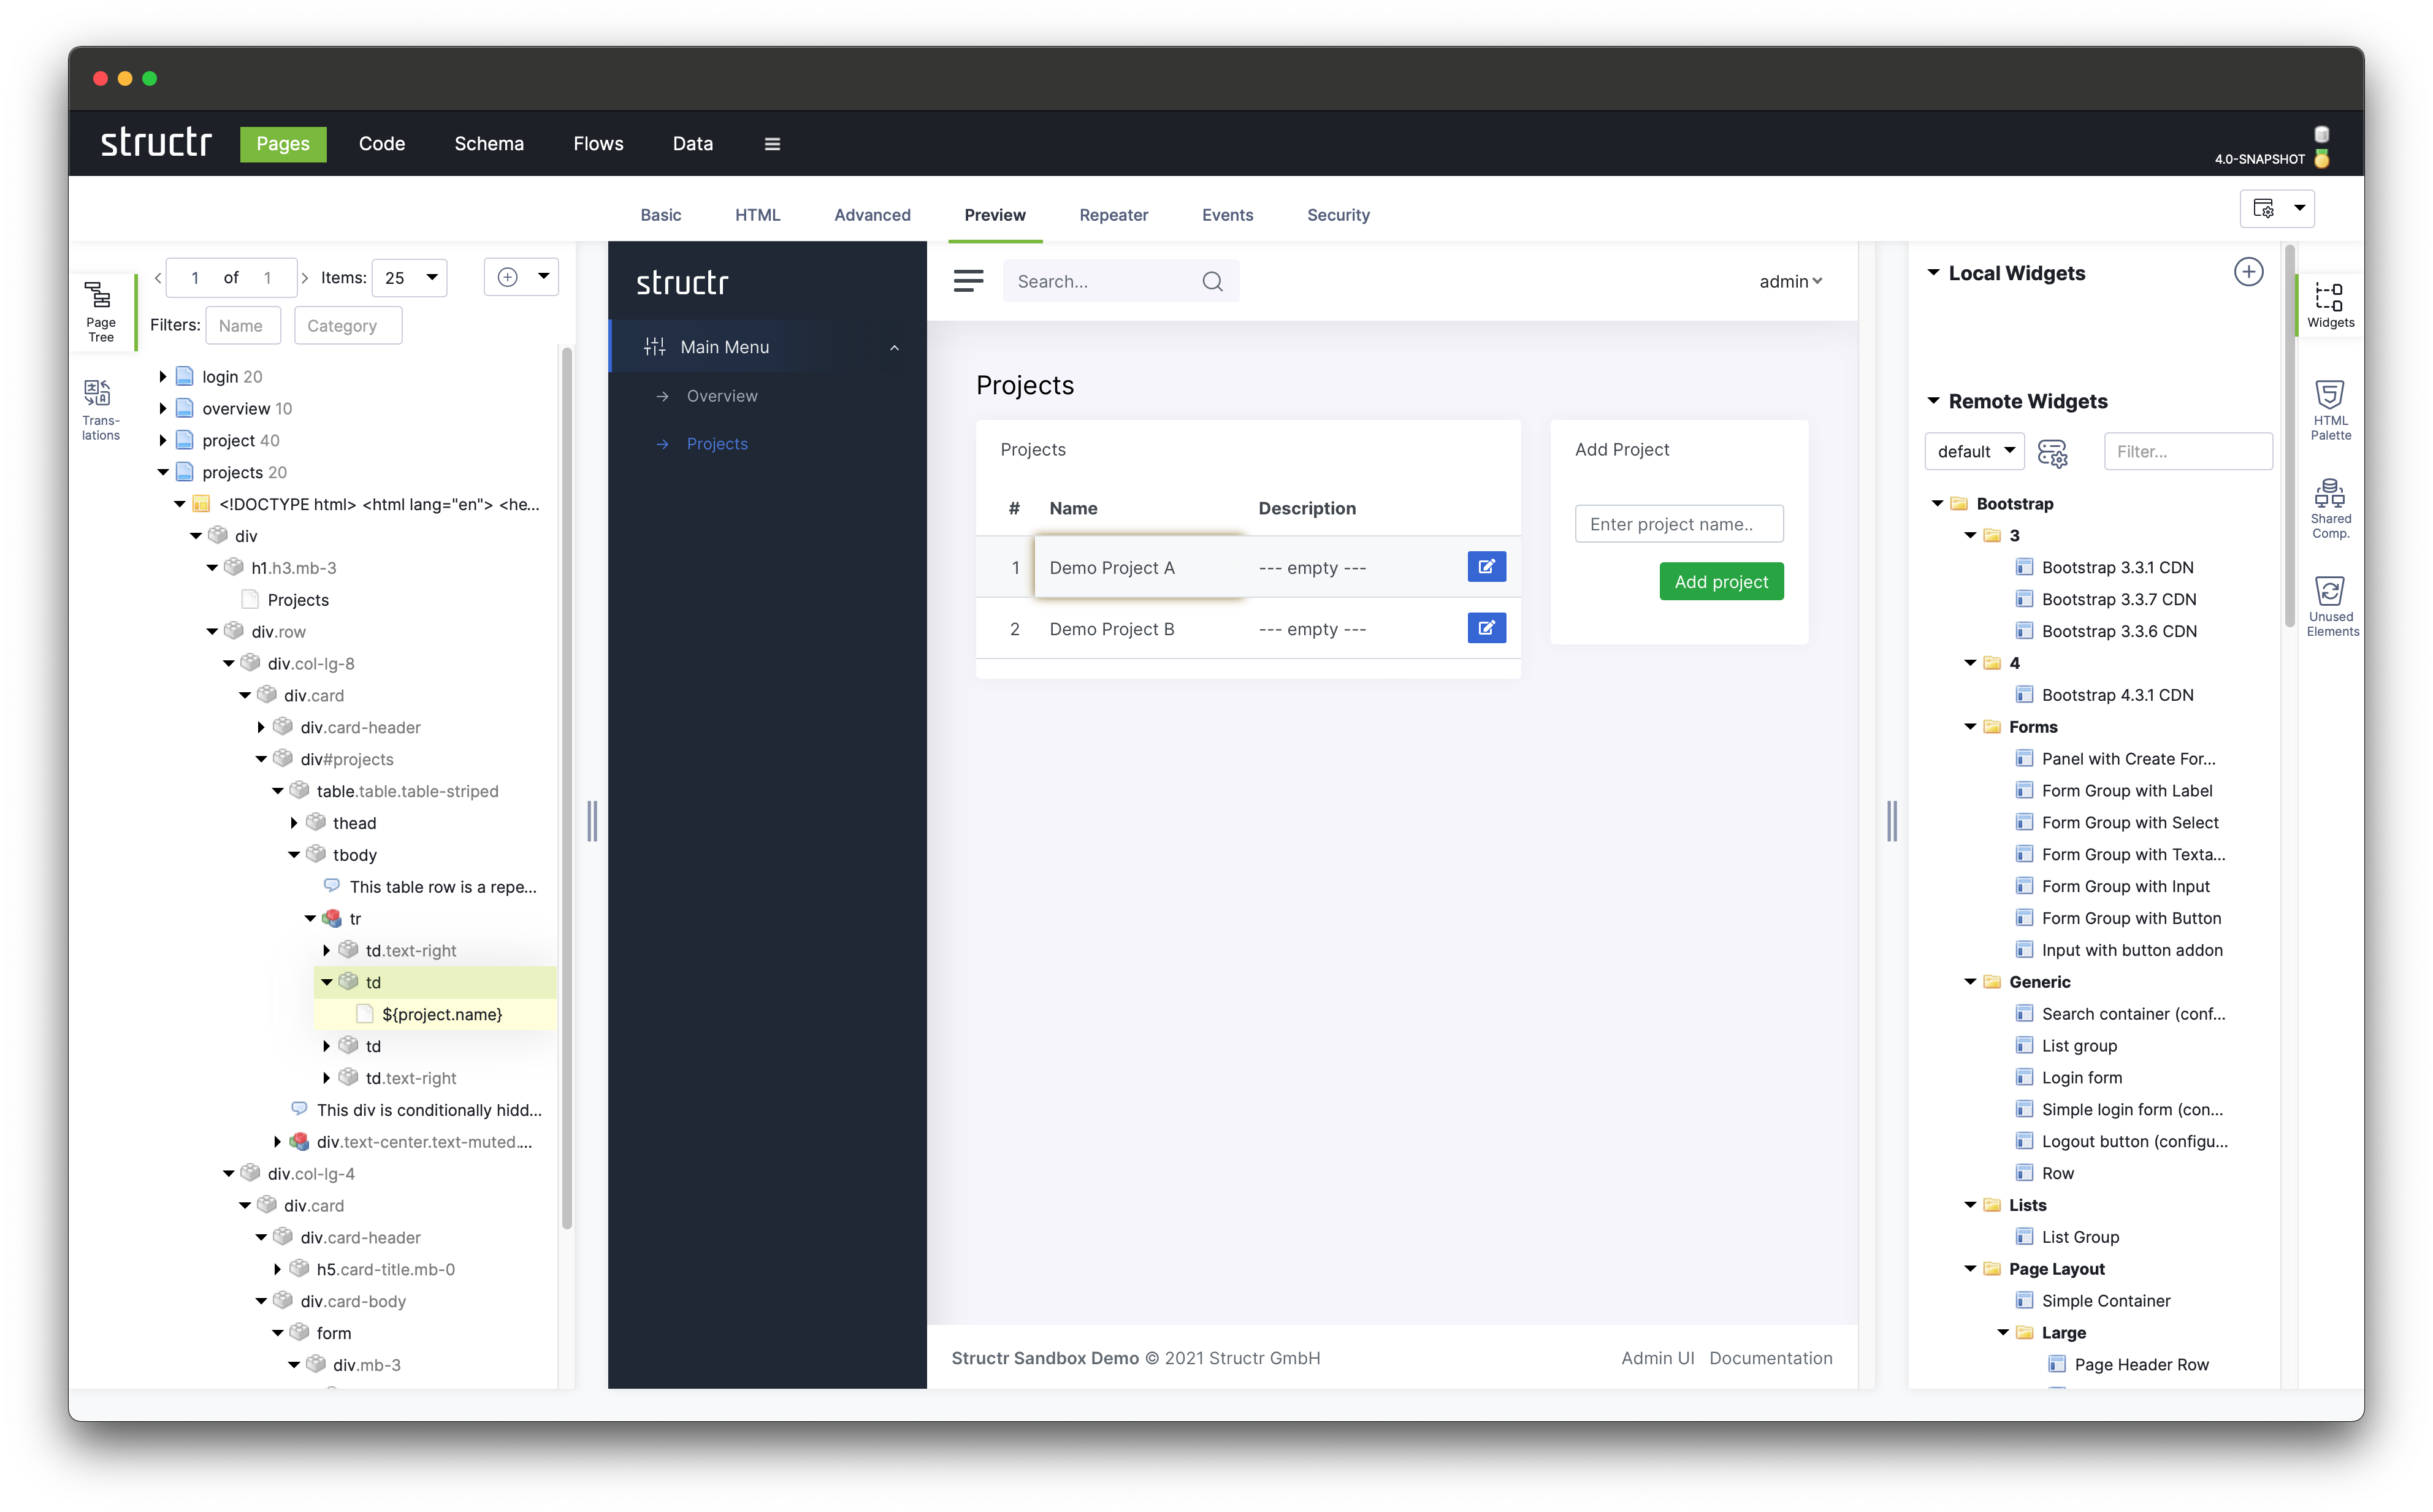The image size is (2433, 1512).
Task: Open Unused Elements panel
Action: click(x=2330, y=605)
